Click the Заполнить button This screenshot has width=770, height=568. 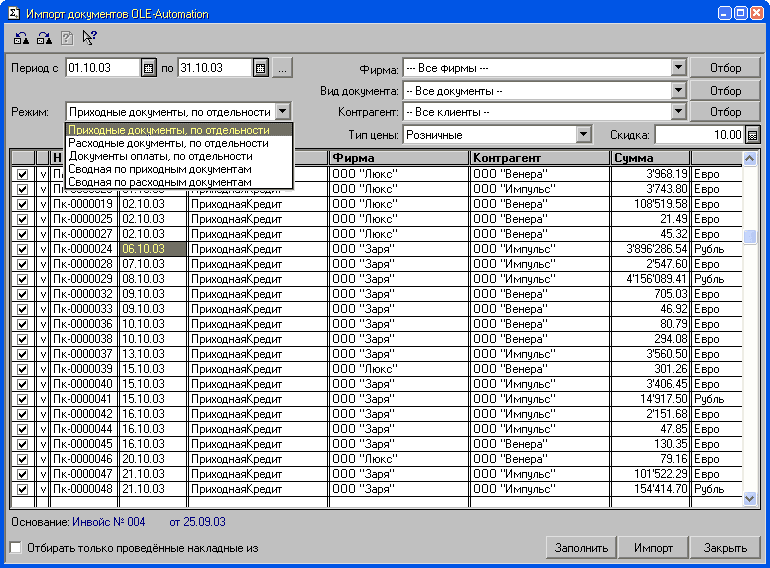coord(581,548)
